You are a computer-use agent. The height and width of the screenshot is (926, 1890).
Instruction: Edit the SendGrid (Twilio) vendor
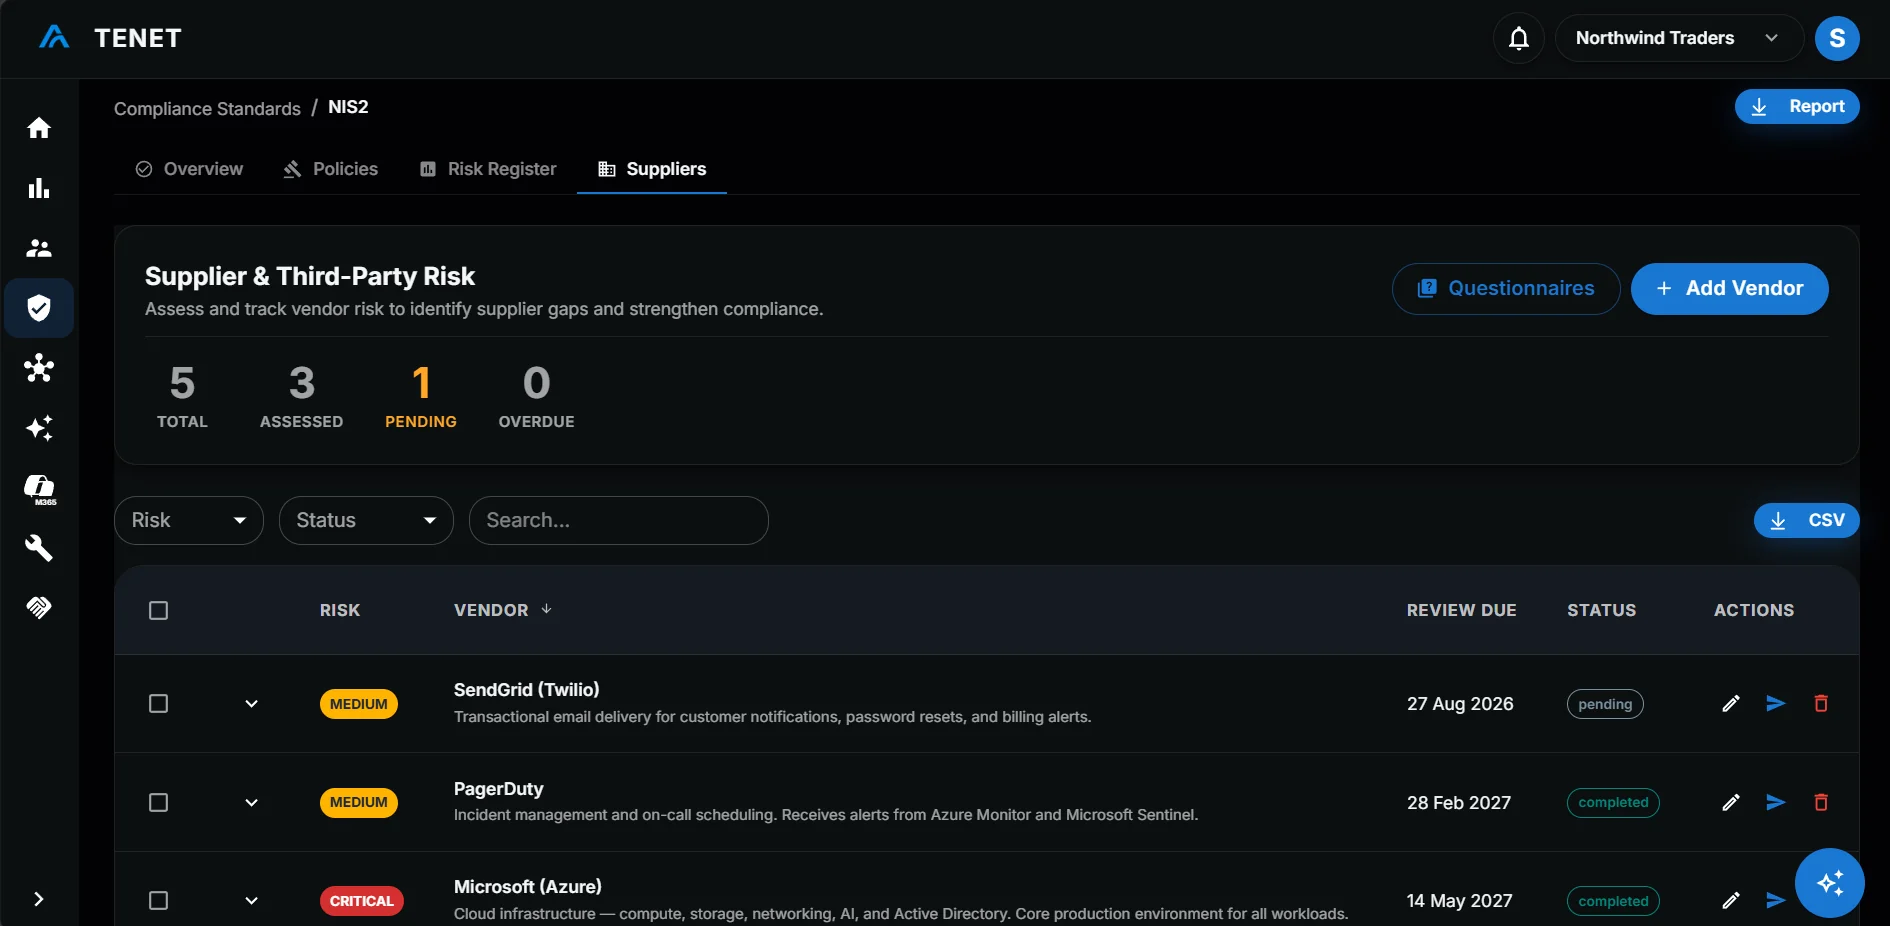pos(1731,704)
